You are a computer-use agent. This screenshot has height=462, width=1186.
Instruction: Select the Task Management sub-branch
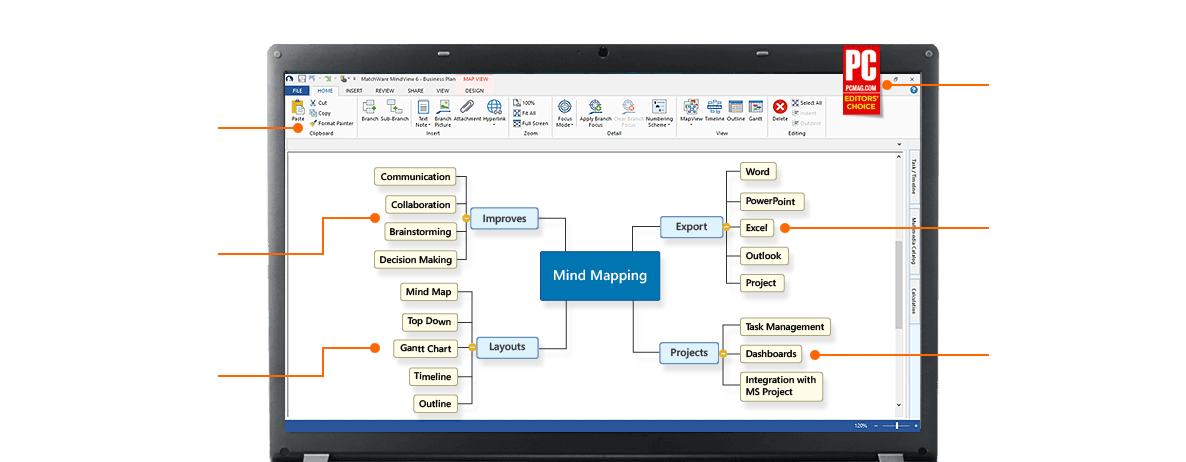point(784,327)
